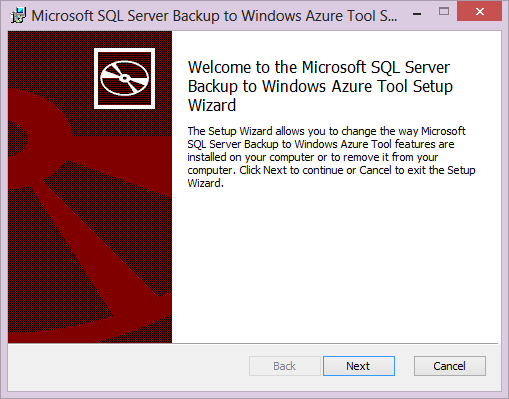This screenshot has width=509, height=399.
Task: Exit setup using the Cancel button
Action: (450, 366)
